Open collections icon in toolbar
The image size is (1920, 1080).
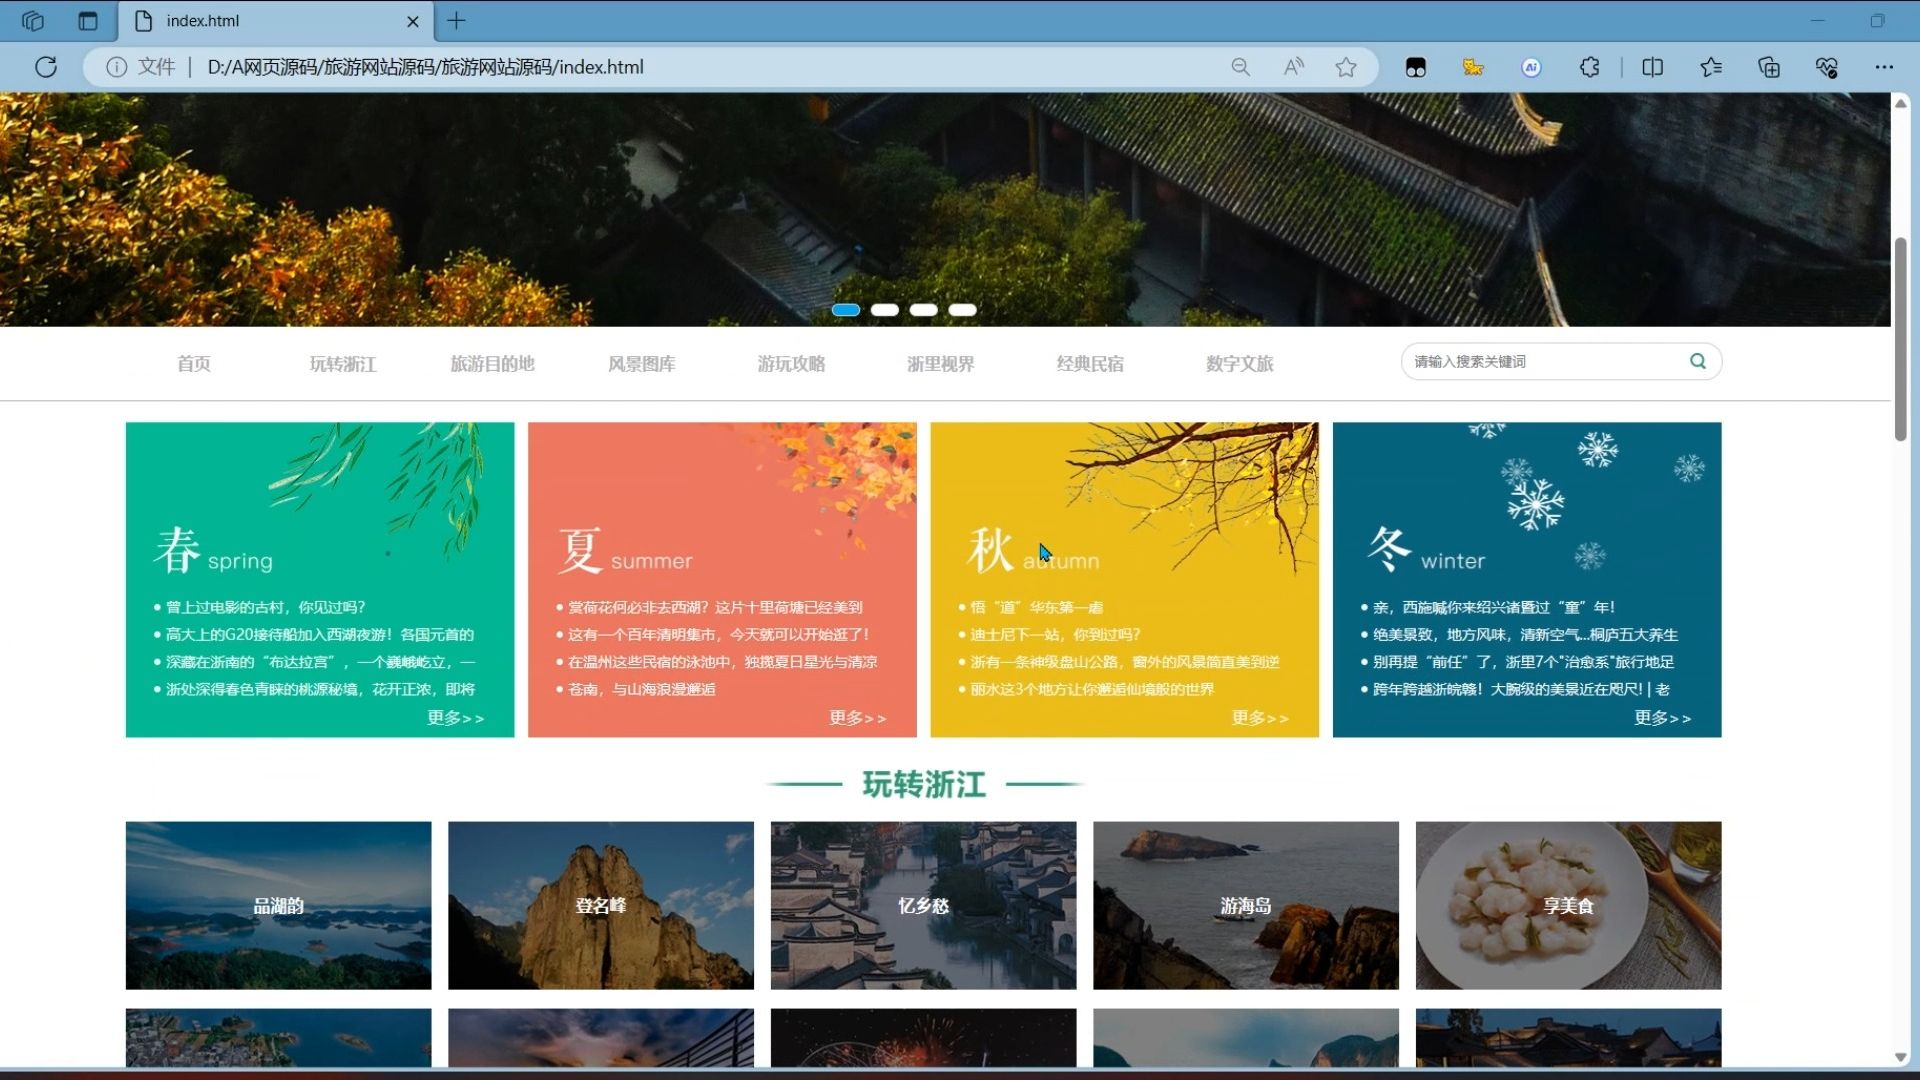point(1769,67)
